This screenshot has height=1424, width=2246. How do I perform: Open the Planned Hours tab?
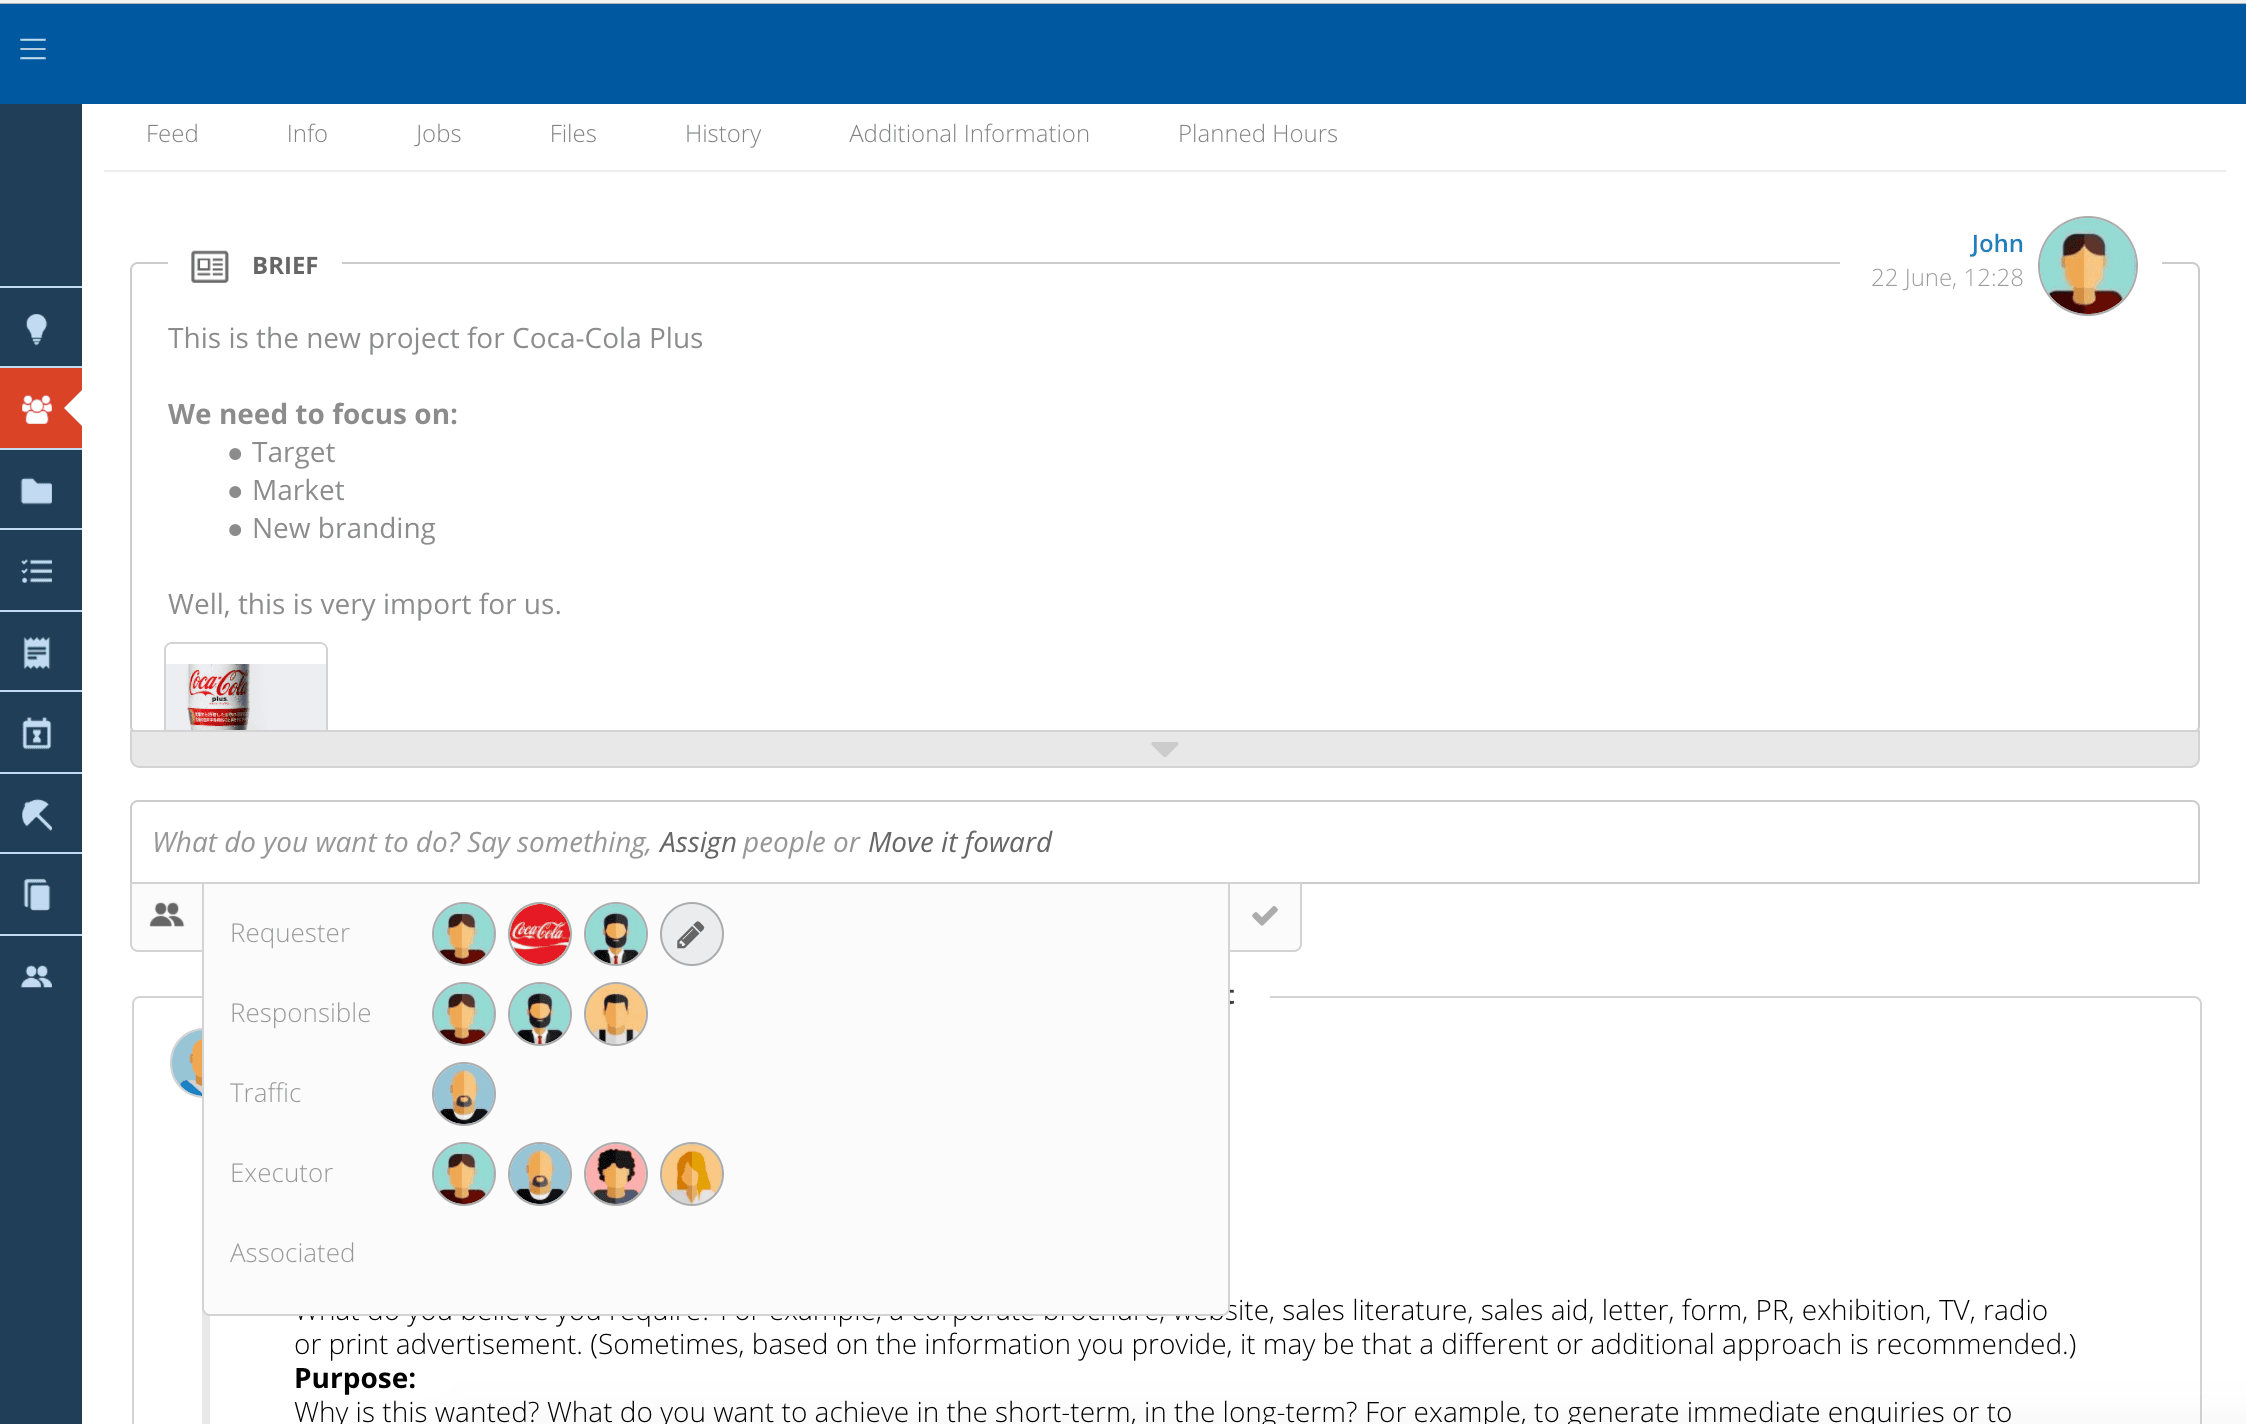click(x=1257, y=134)
